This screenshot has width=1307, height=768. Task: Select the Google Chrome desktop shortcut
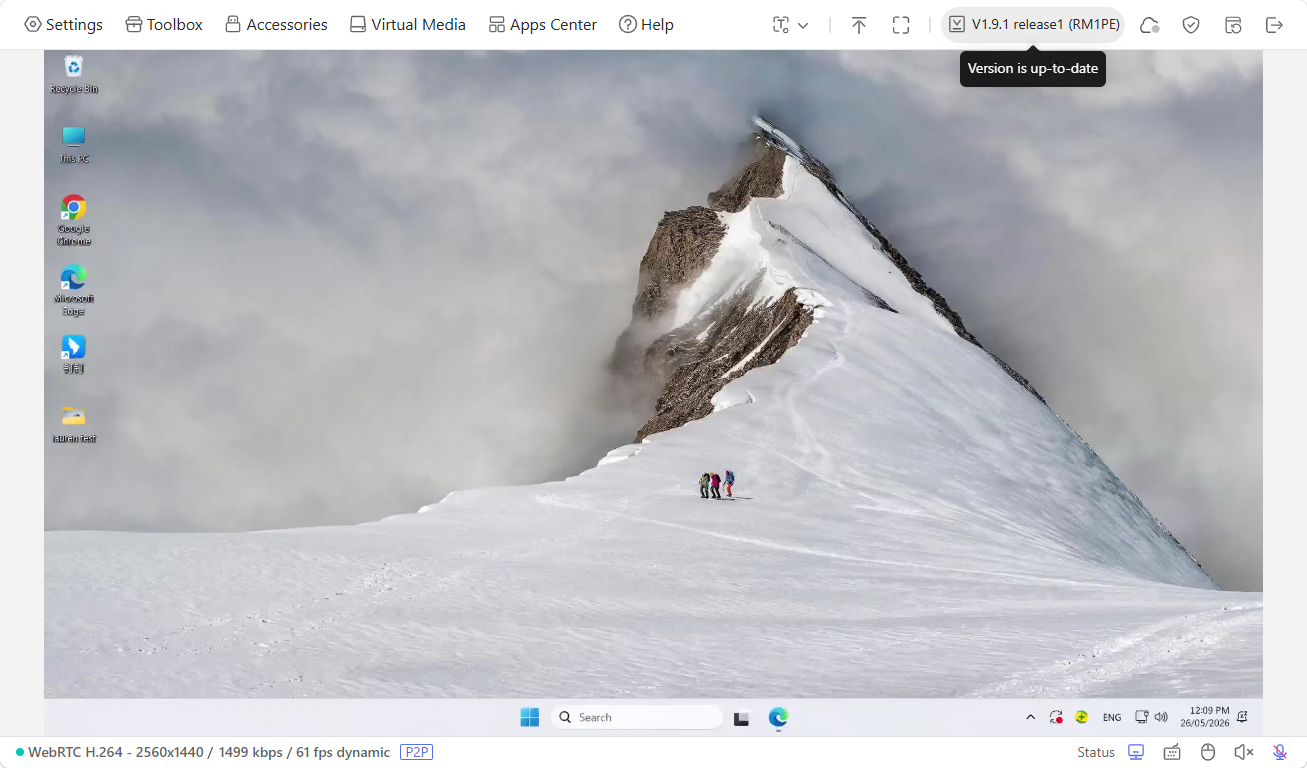click(74, 220)
